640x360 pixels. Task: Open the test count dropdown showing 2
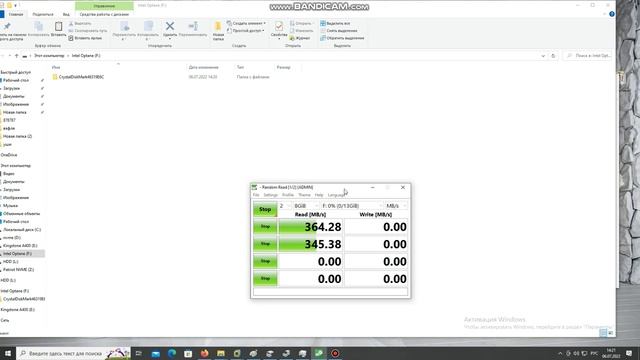[284, 206]
